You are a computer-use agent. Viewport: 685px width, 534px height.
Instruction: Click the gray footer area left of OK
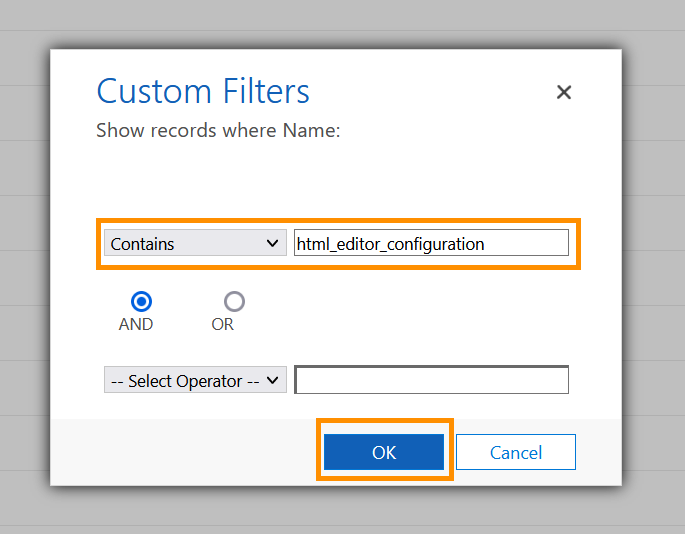pyautogui.click(x=183, y=452)
